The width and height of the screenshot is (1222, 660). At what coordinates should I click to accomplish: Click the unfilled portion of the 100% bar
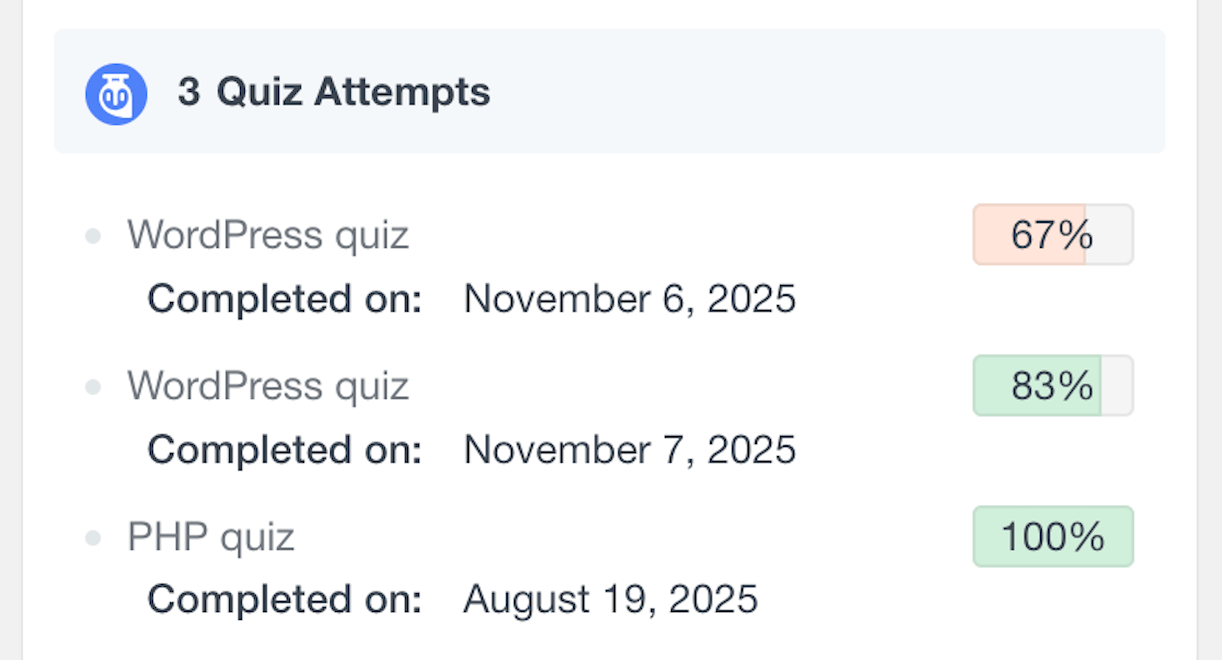click(1125, 537)
